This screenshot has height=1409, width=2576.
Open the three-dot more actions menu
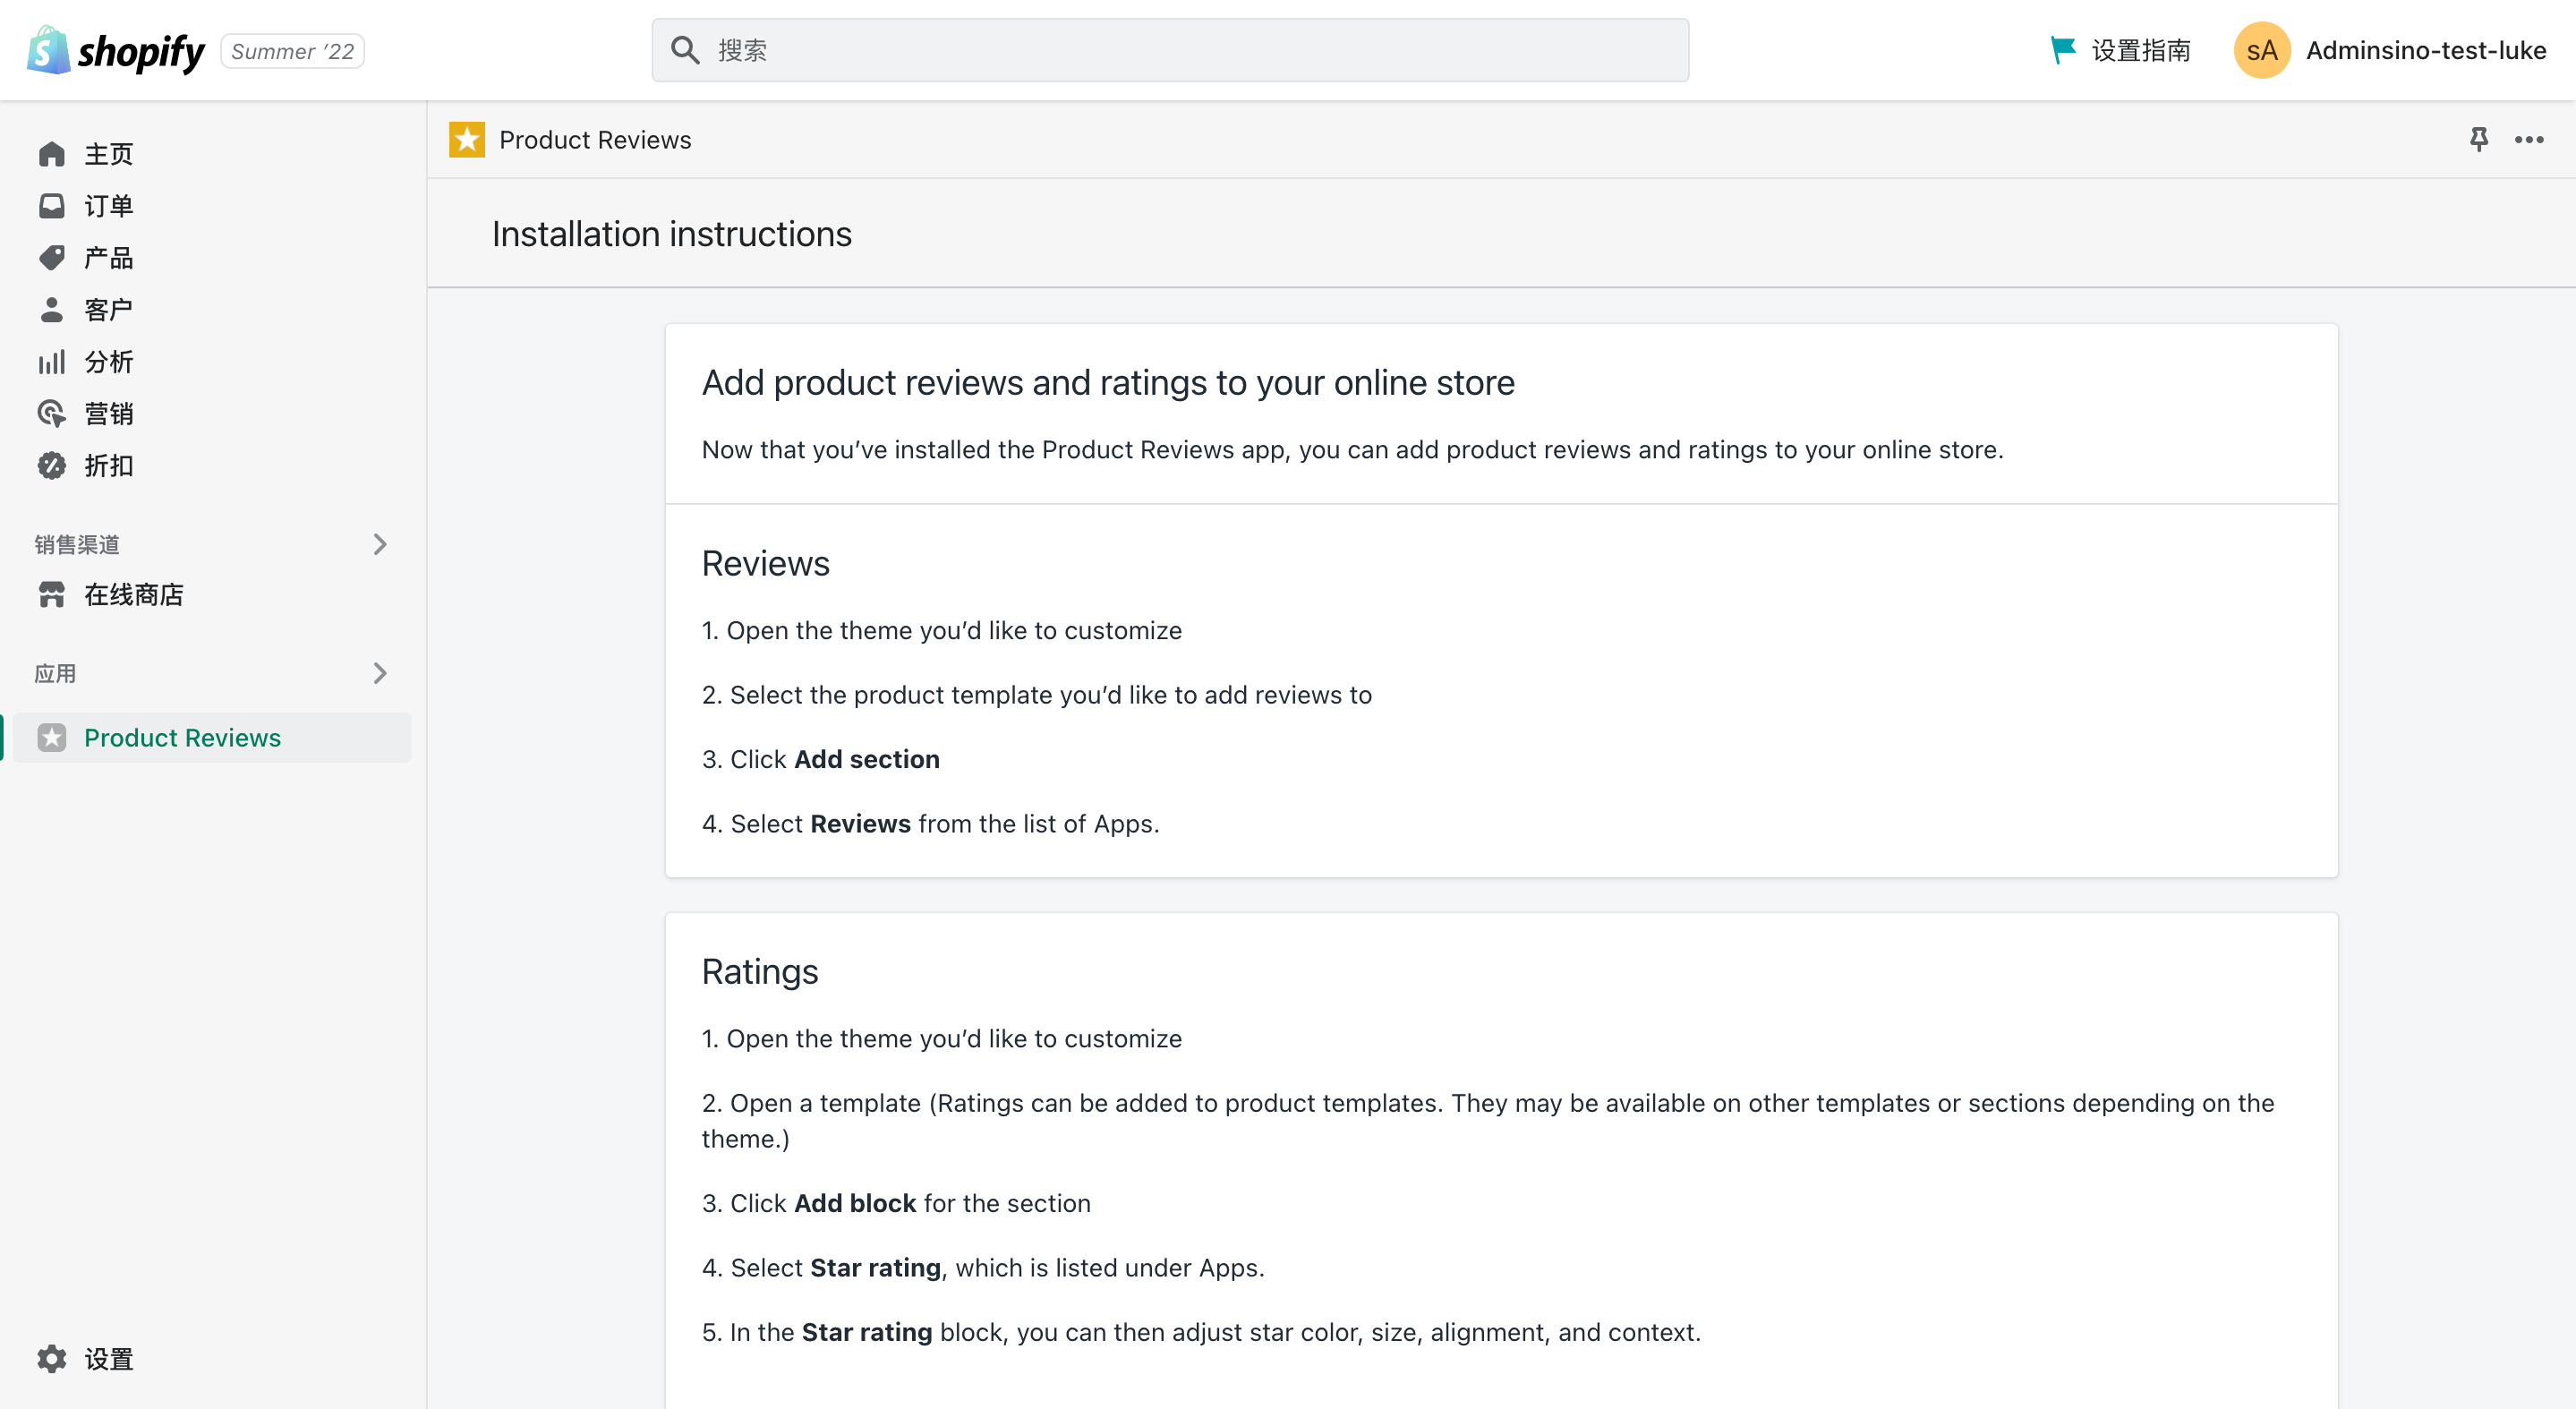click(x=2529, y=139)
